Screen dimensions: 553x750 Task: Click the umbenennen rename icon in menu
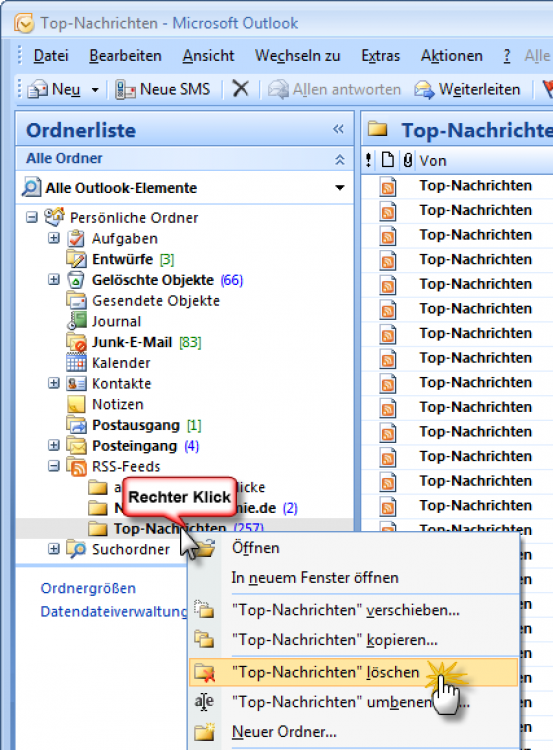coord(204,702)
